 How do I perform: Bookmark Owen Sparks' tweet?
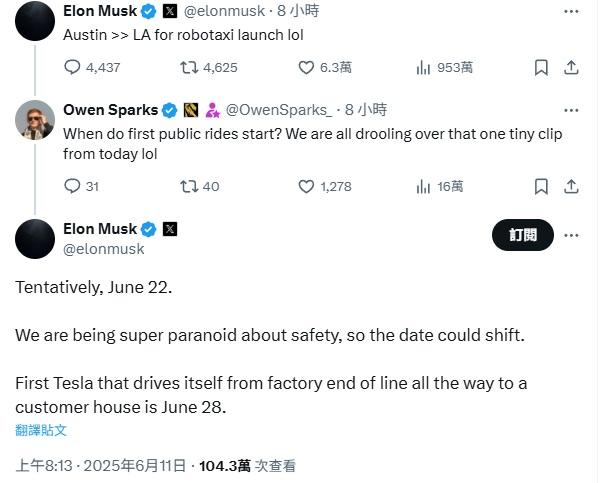tap(541, 186)
